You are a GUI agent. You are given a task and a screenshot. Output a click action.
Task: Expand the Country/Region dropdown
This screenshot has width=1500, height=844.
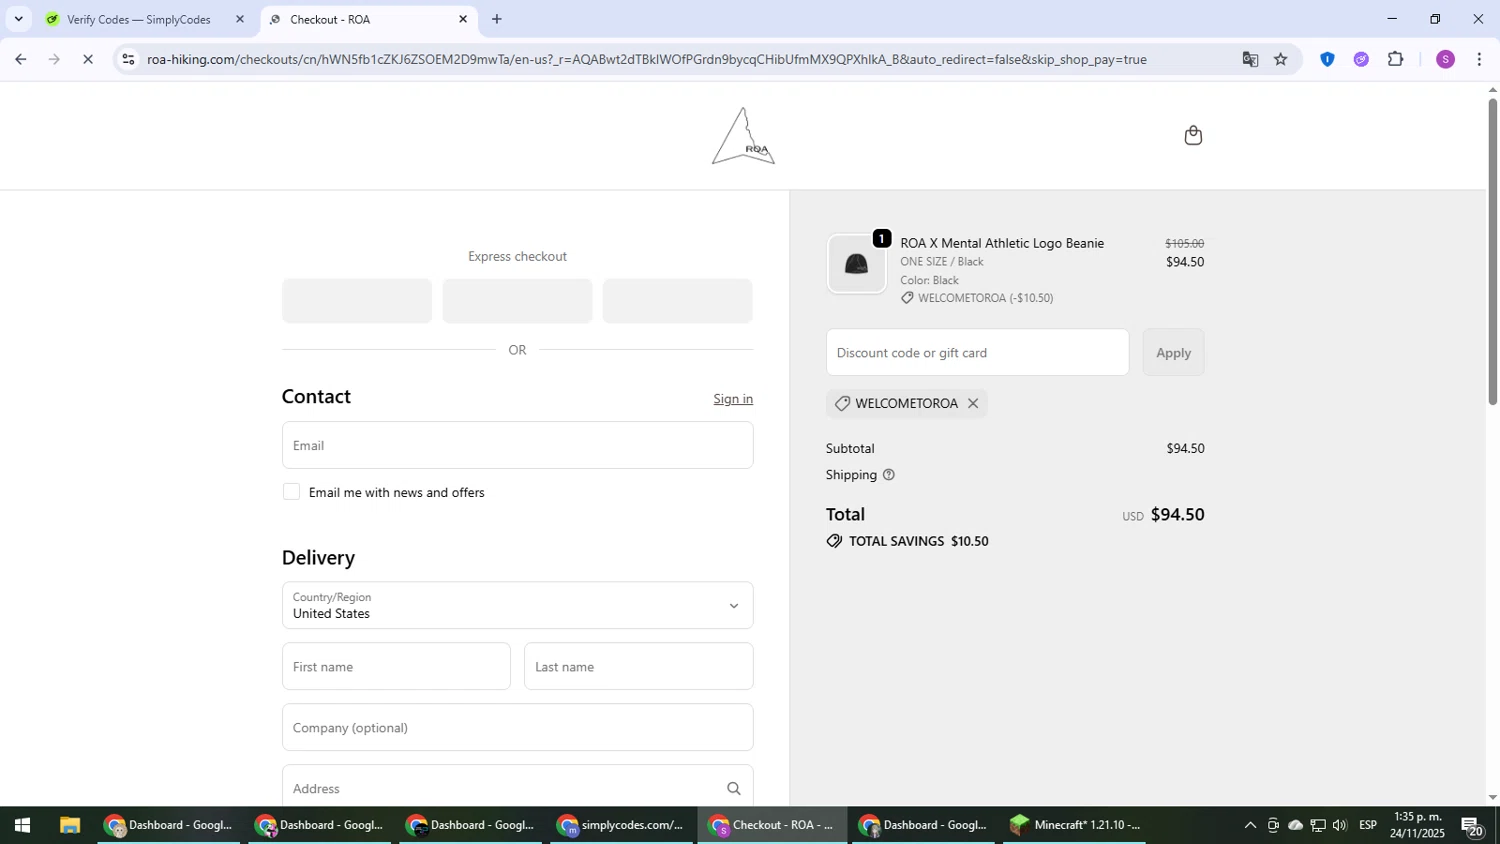pyautogui.click(x=517, y=605)
